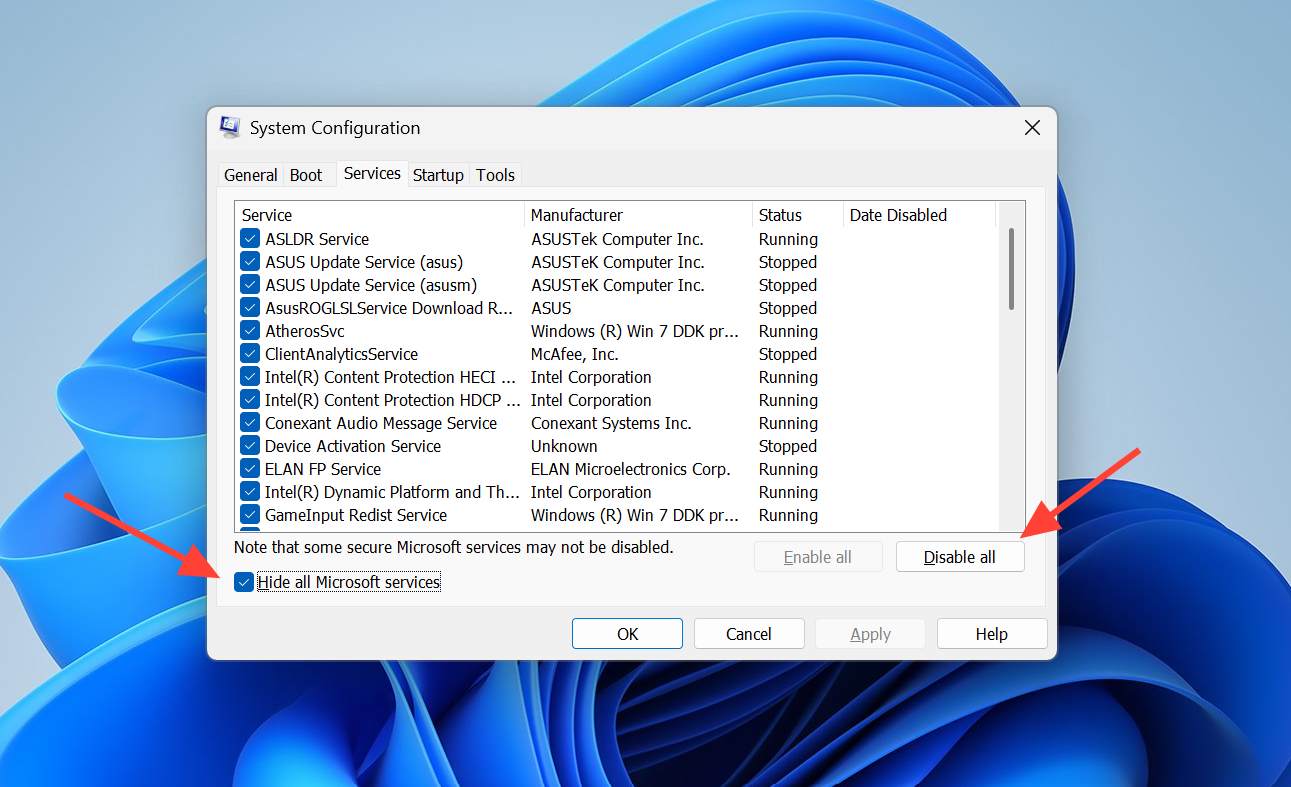Open Help for System Configuration
The width and height of the screenshot is (1291, 787).
click(992, 634)
